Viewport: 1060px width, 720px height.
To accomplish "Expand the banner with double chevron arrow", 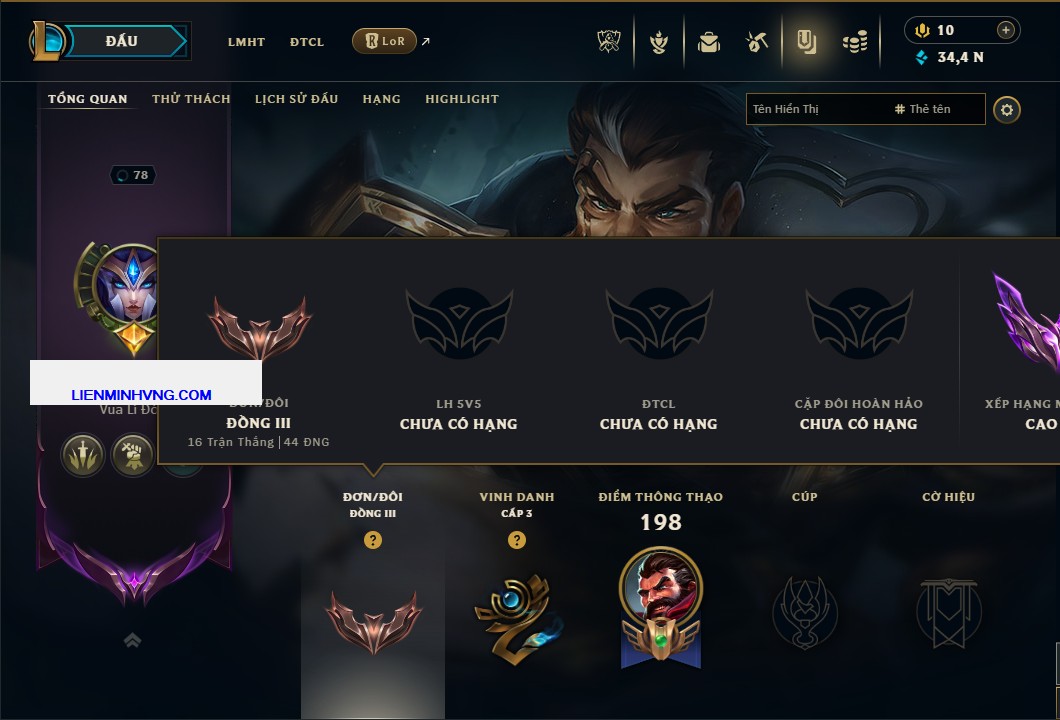I will click(x=132, y=640).
